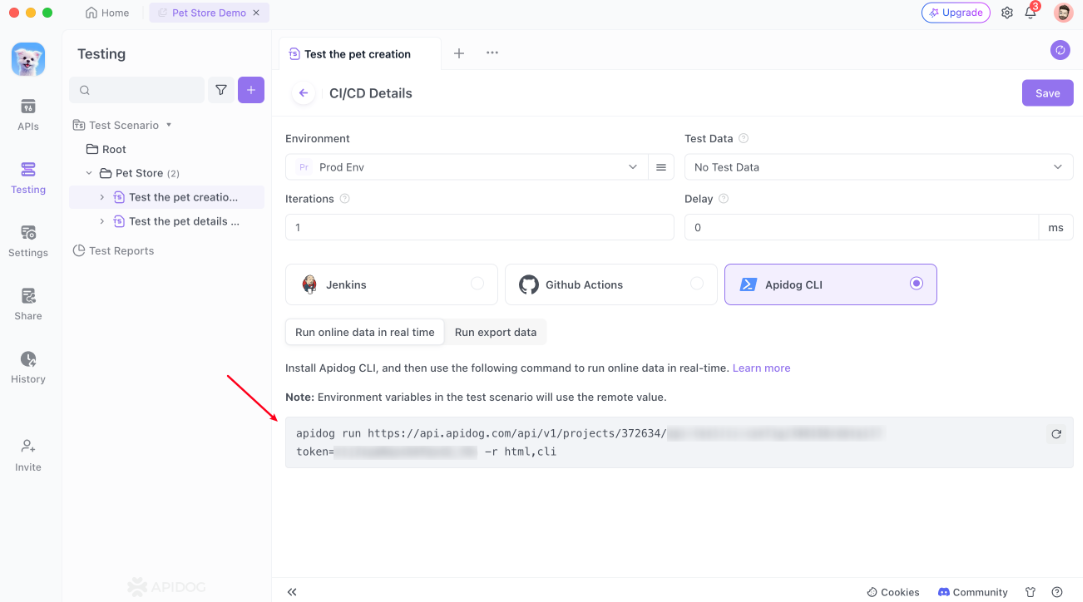Switch to the Run export data tab

point(498,331)
